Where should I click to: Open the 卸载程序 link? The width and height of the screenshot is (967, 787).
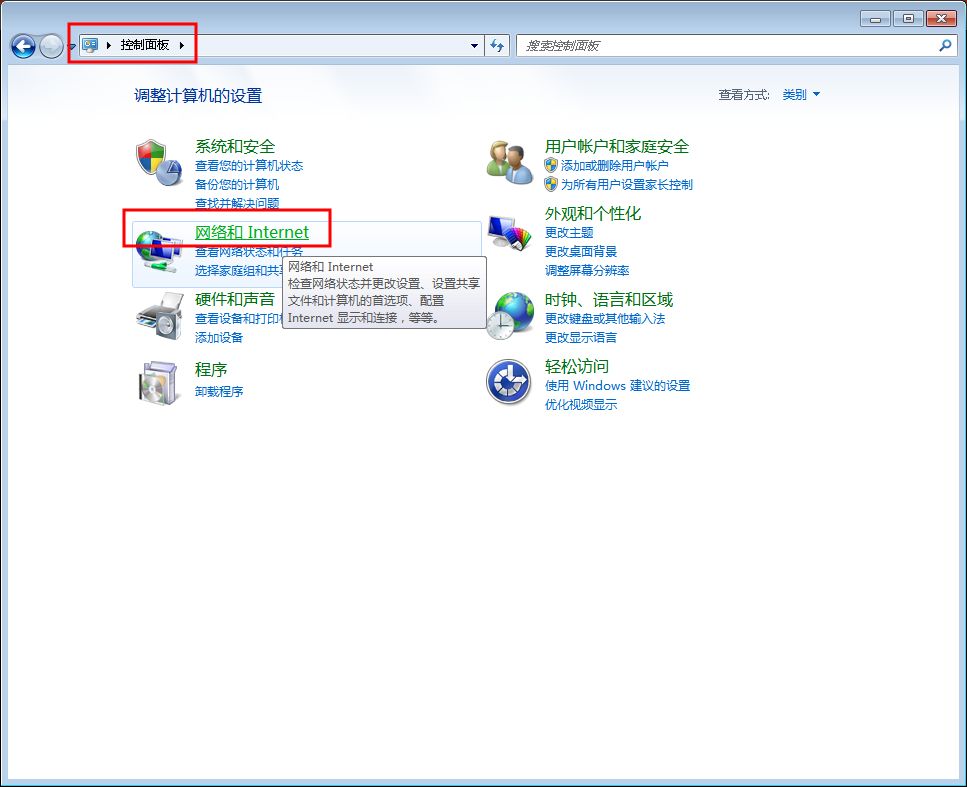pyautogui.click(x=219, y=391)
